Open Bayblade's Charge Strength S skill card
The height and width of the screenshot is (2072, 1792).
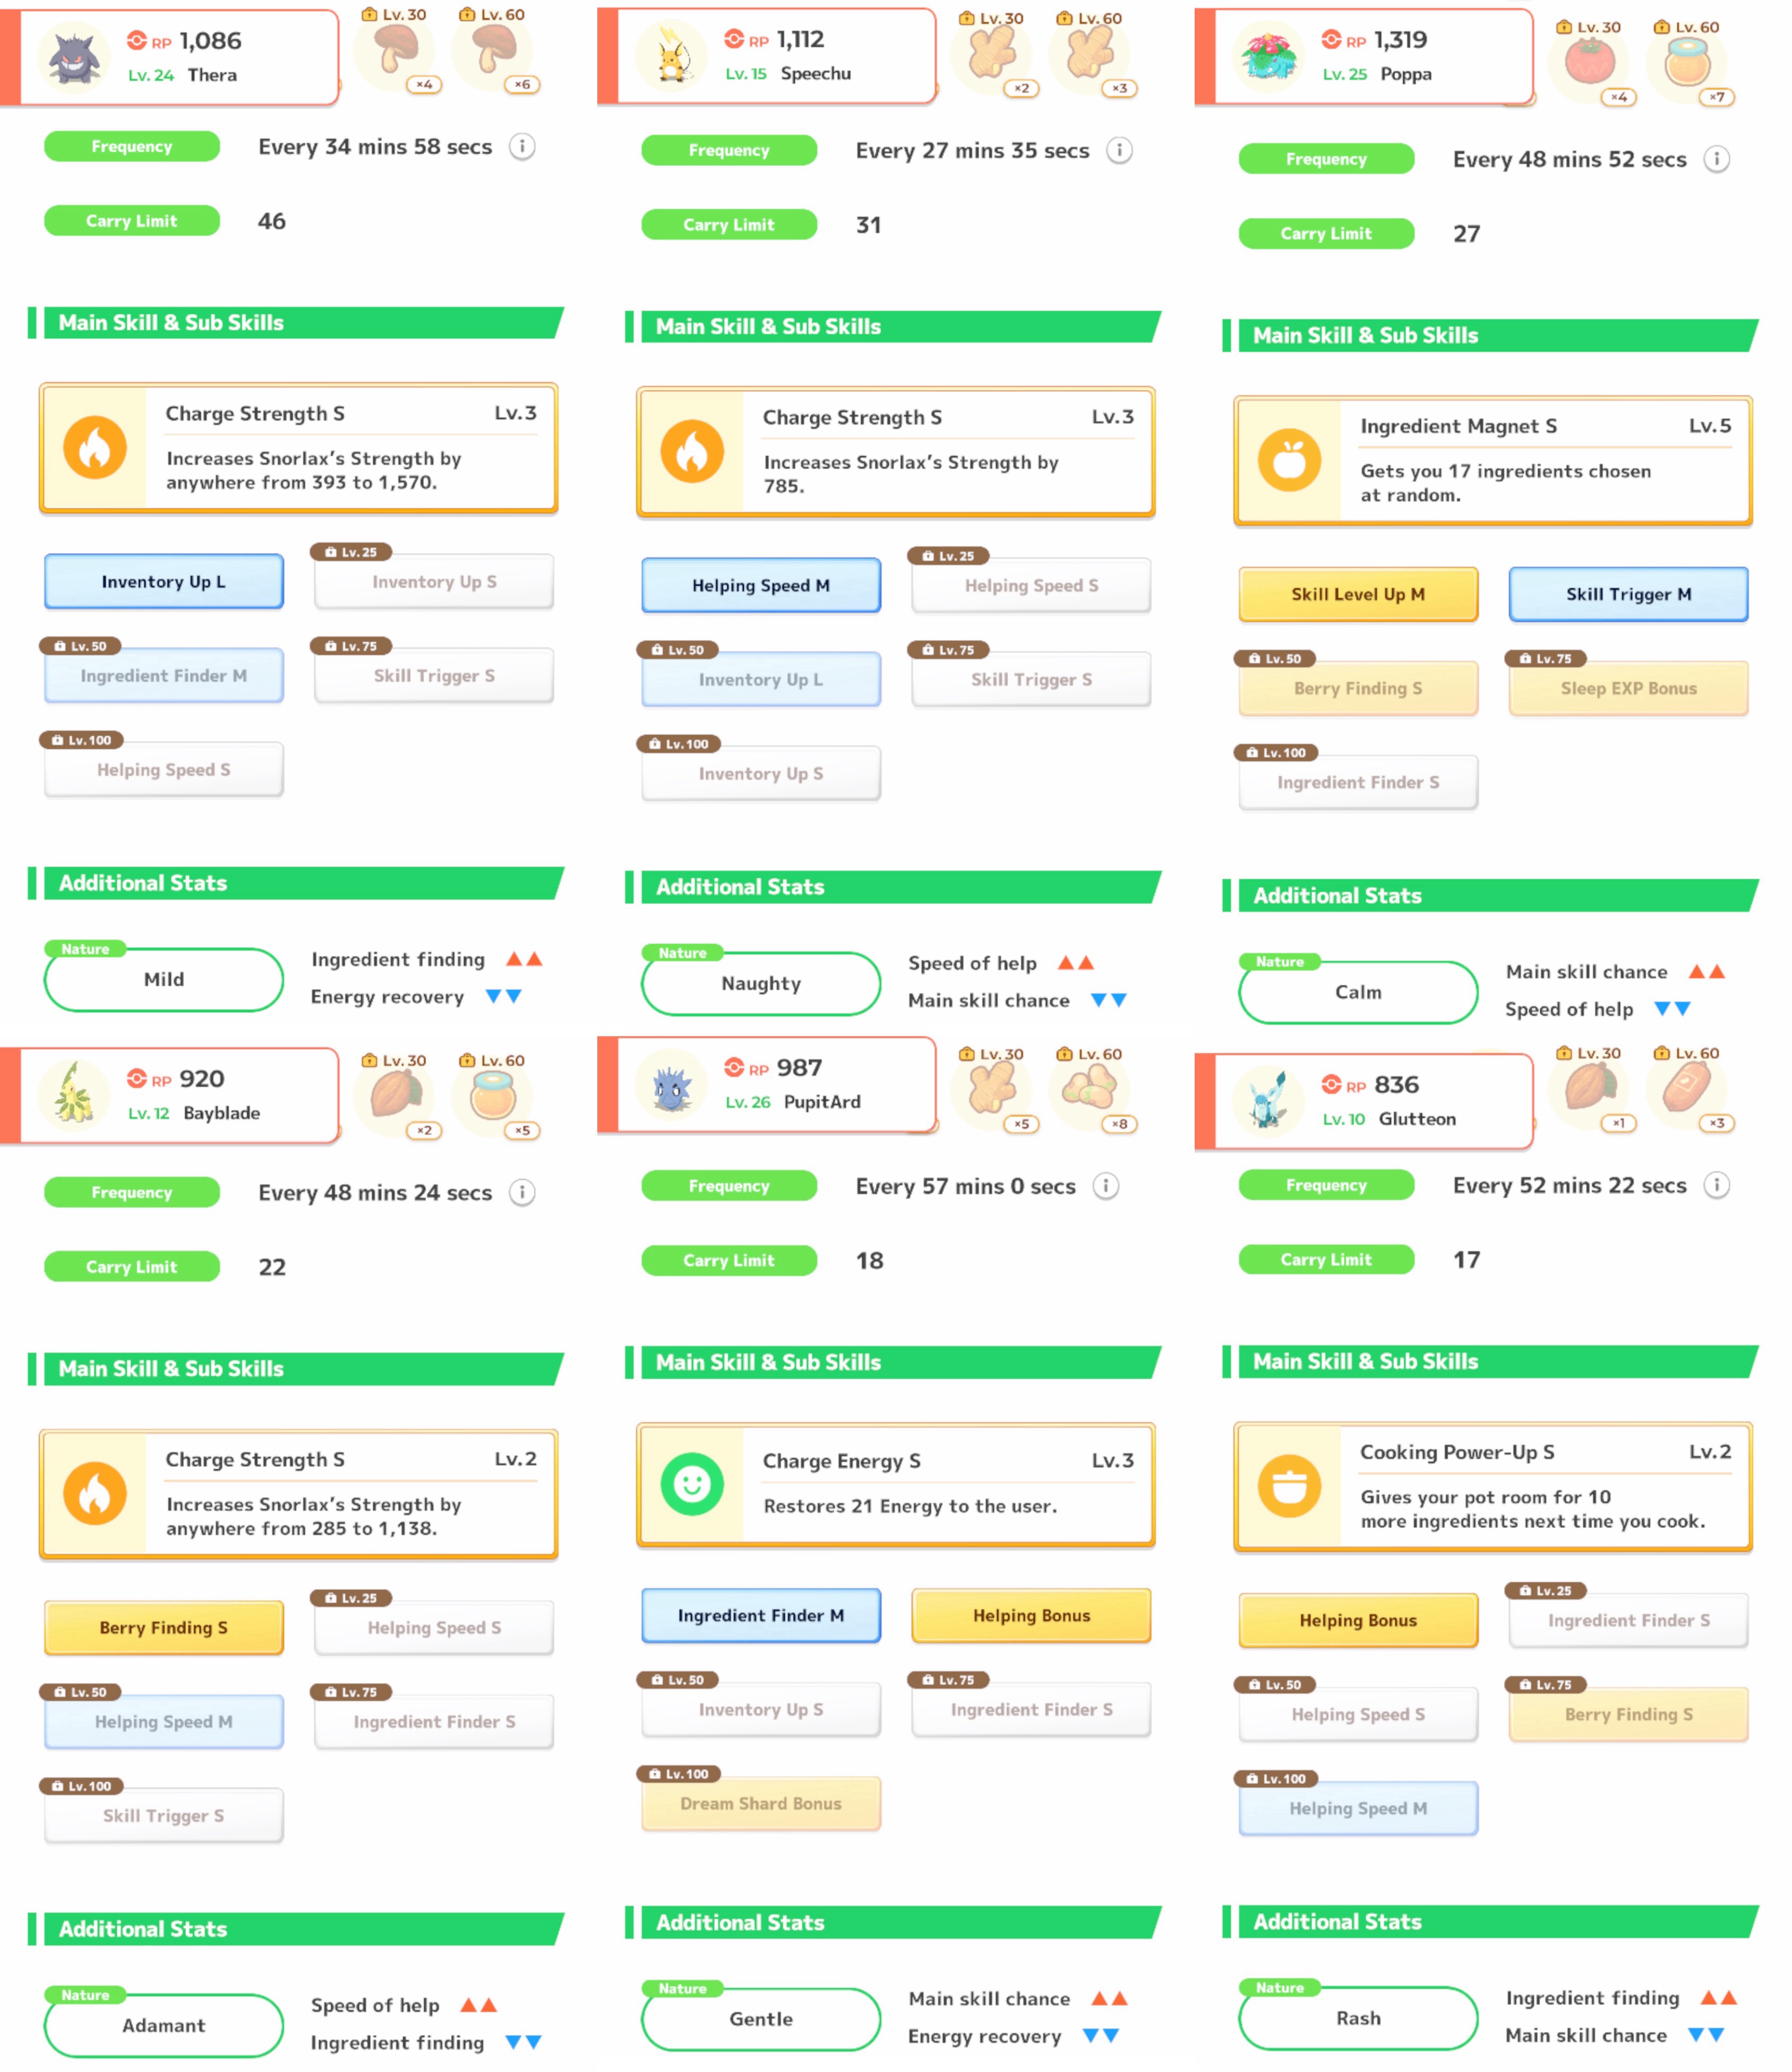pyautogui.click(x=298, y=1494)
